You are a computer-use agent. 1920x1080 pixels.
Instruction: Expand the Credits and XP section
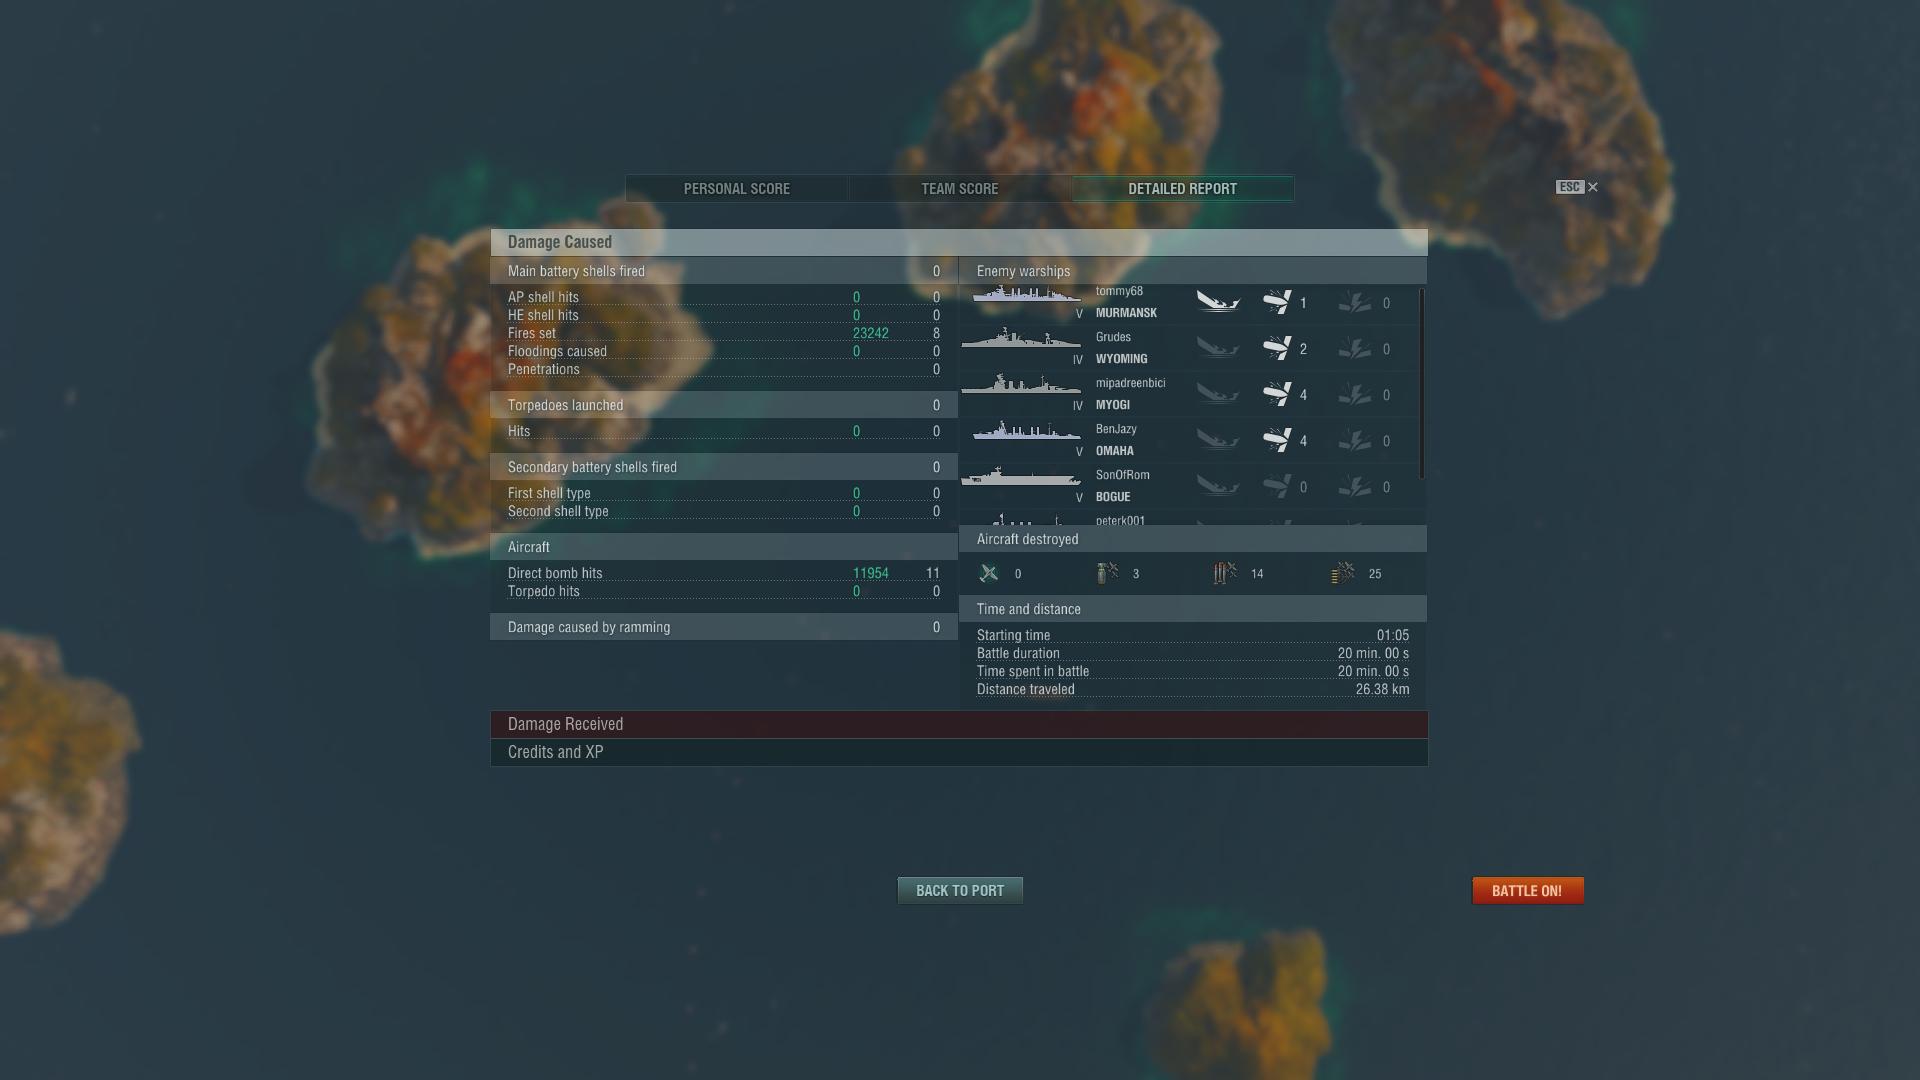pyautogui.click(x=959, y=752)
